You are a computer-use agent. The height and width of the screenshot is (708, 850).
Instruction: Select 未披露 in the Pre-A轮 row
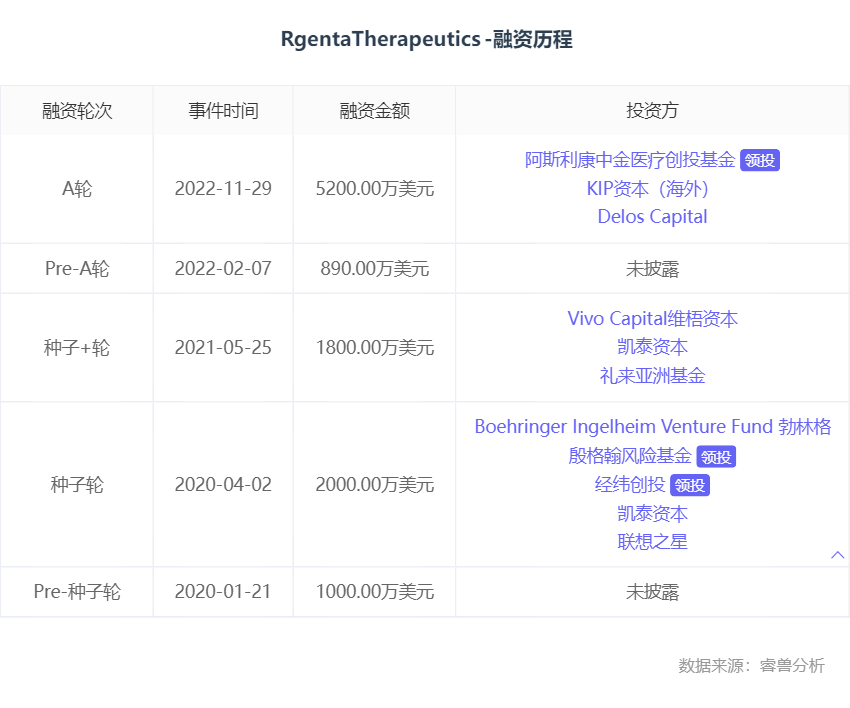pyautogui.click(x=652, y=268)
